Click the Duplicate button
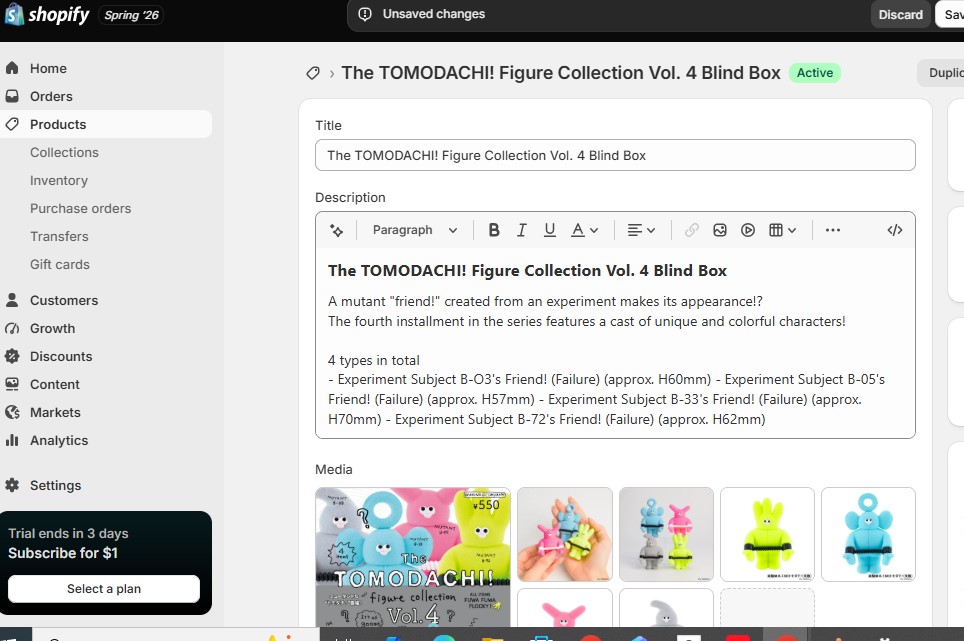Screen dimensions: 964x641 pyautogui.click(x=942, y=73)
